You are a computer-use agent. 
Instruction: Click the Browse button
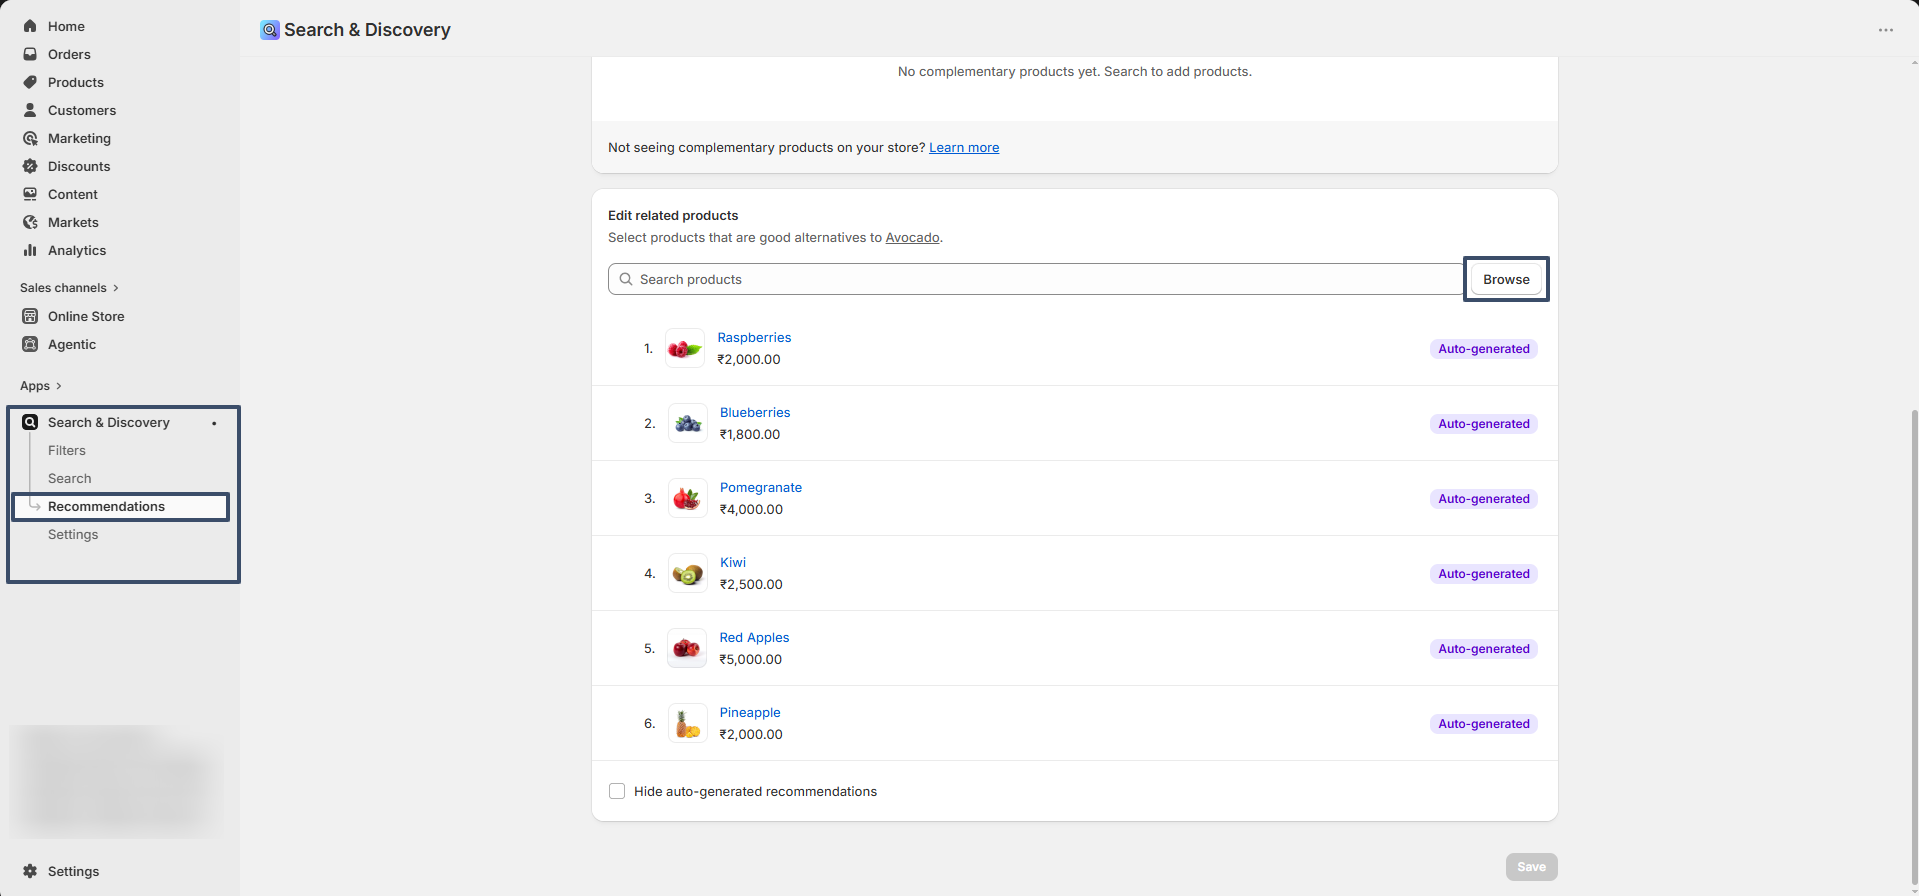[x=1506, y=279]
